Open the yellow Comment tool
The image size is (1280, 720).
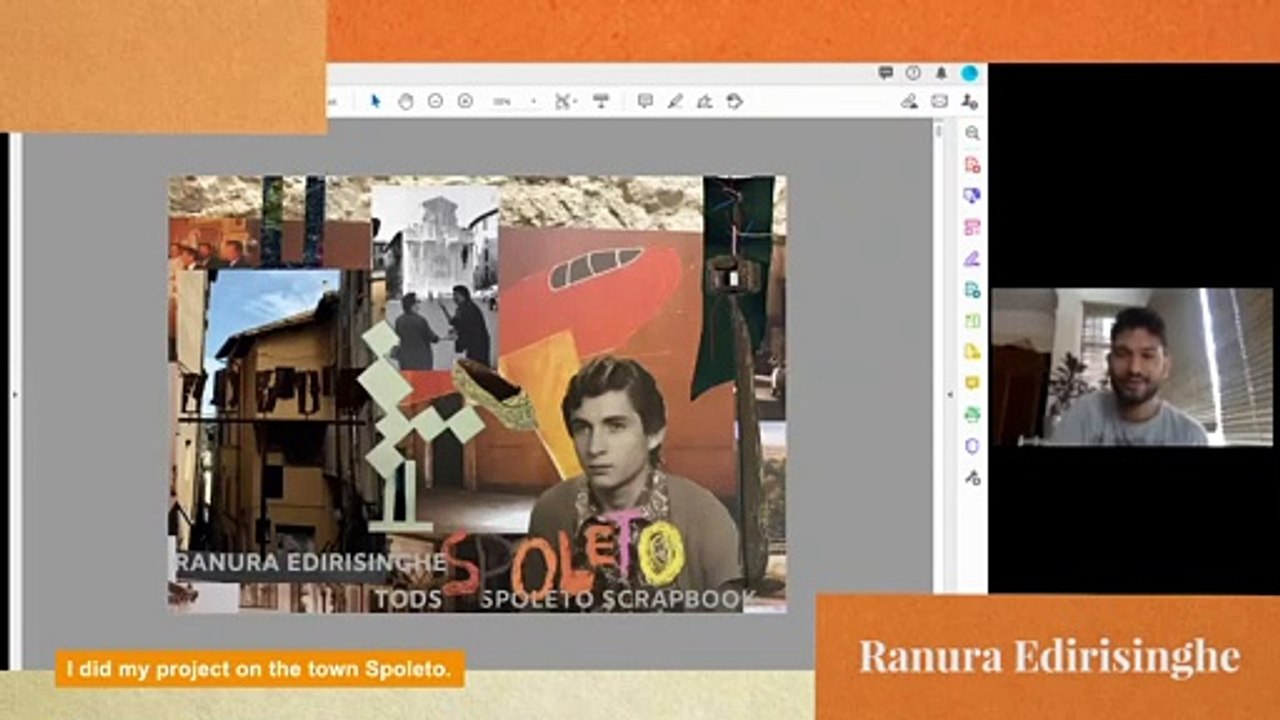[972, 383]
